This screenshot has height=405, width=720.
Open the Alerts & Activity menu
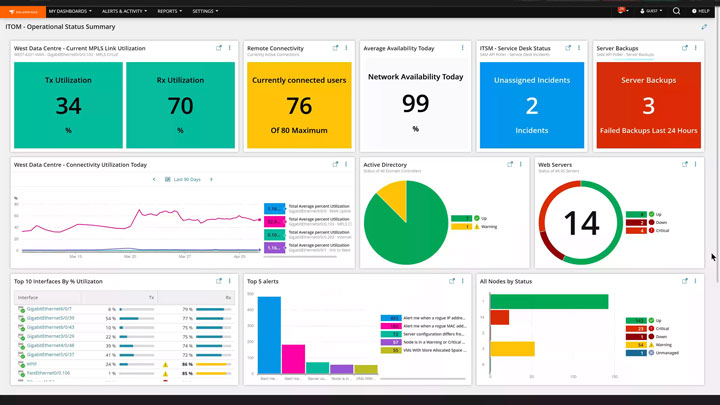124,11
